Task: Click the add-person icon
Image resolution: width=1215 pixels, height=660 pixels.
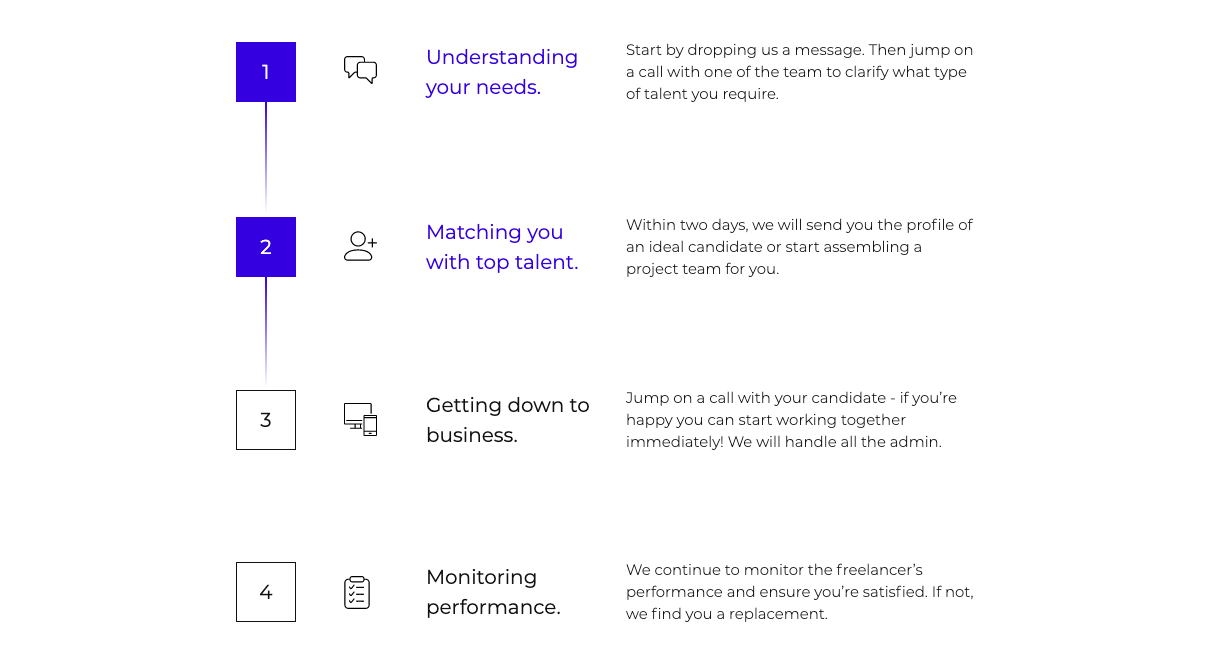Action: (360, 246)
